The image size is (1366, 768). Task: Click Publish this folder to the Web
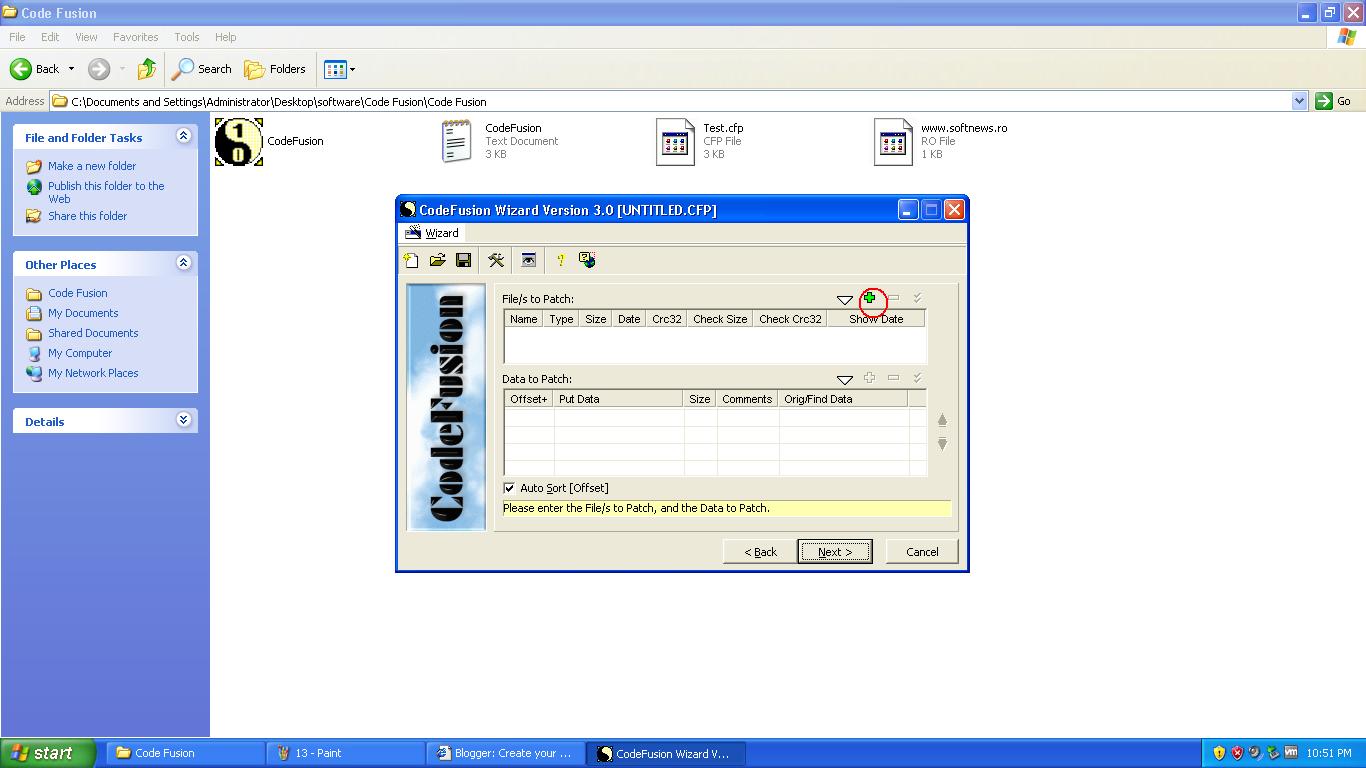tap(106, 192)
